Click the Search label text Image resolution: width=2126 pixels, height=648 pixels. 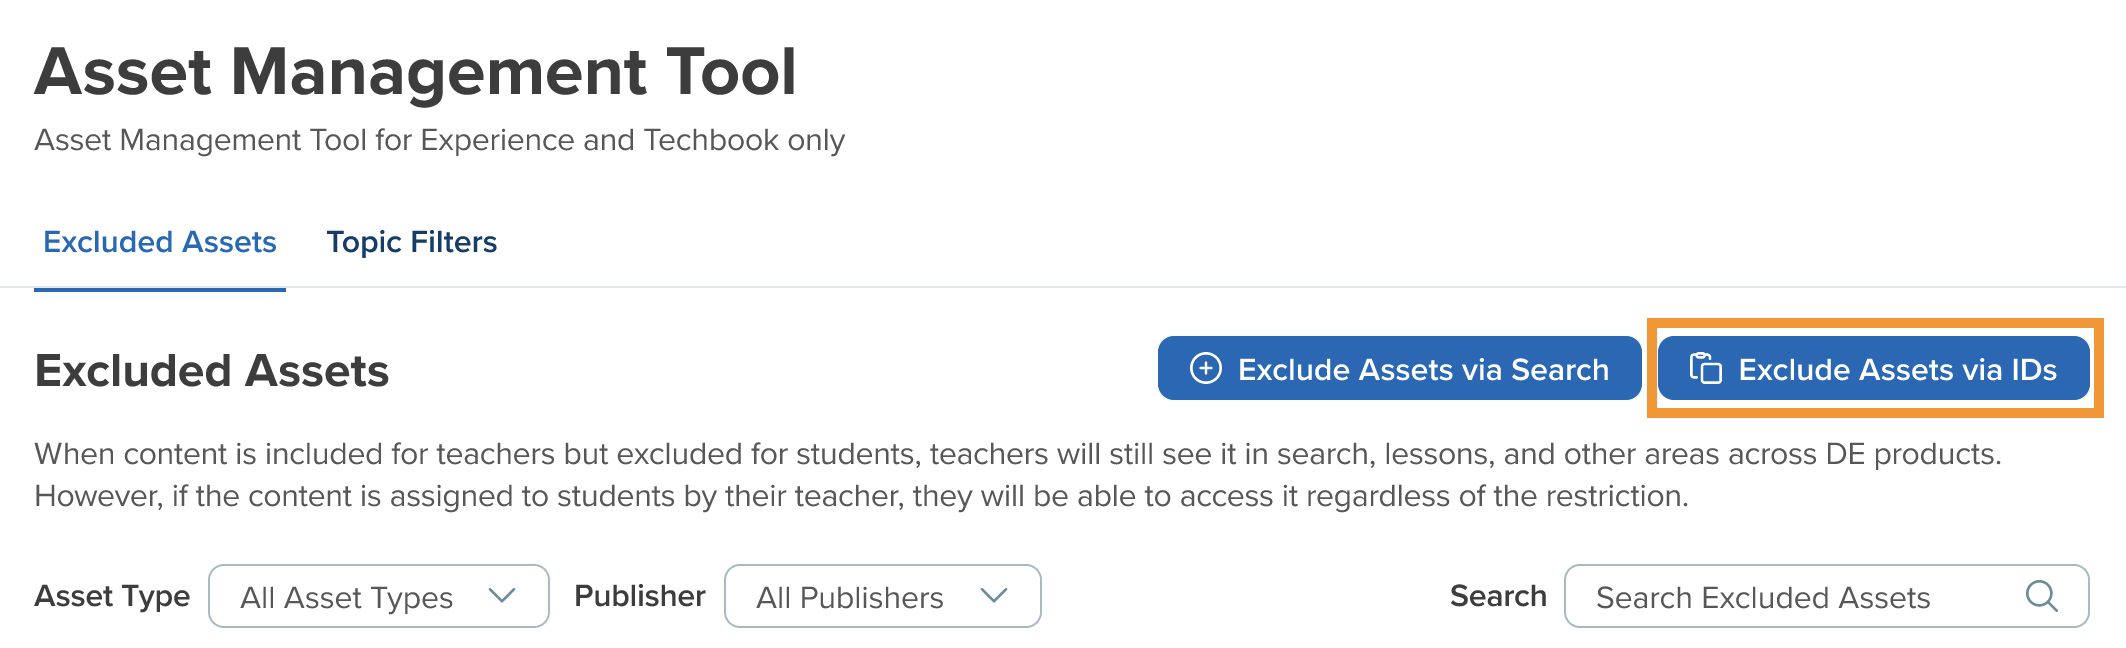point(1498,596)
